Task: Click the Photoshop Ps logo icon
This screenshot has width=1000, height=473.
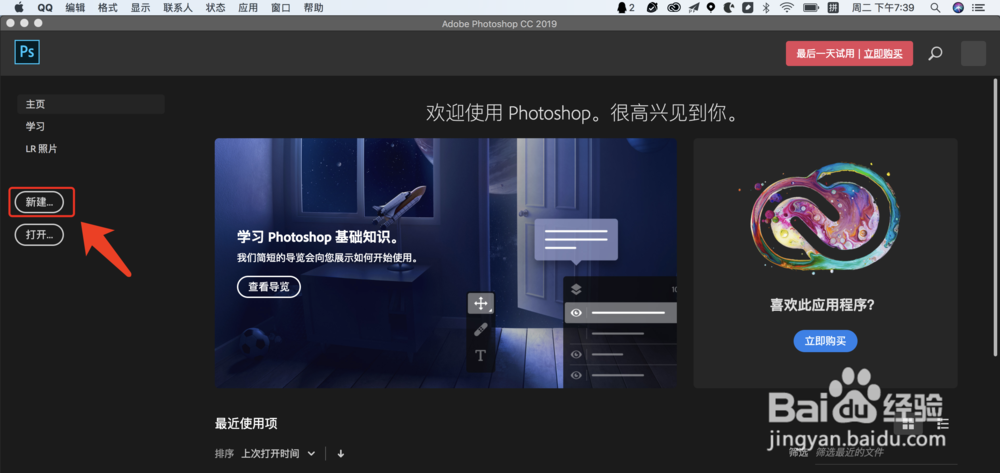Action: pyautogui.click(x=27, y=52)
